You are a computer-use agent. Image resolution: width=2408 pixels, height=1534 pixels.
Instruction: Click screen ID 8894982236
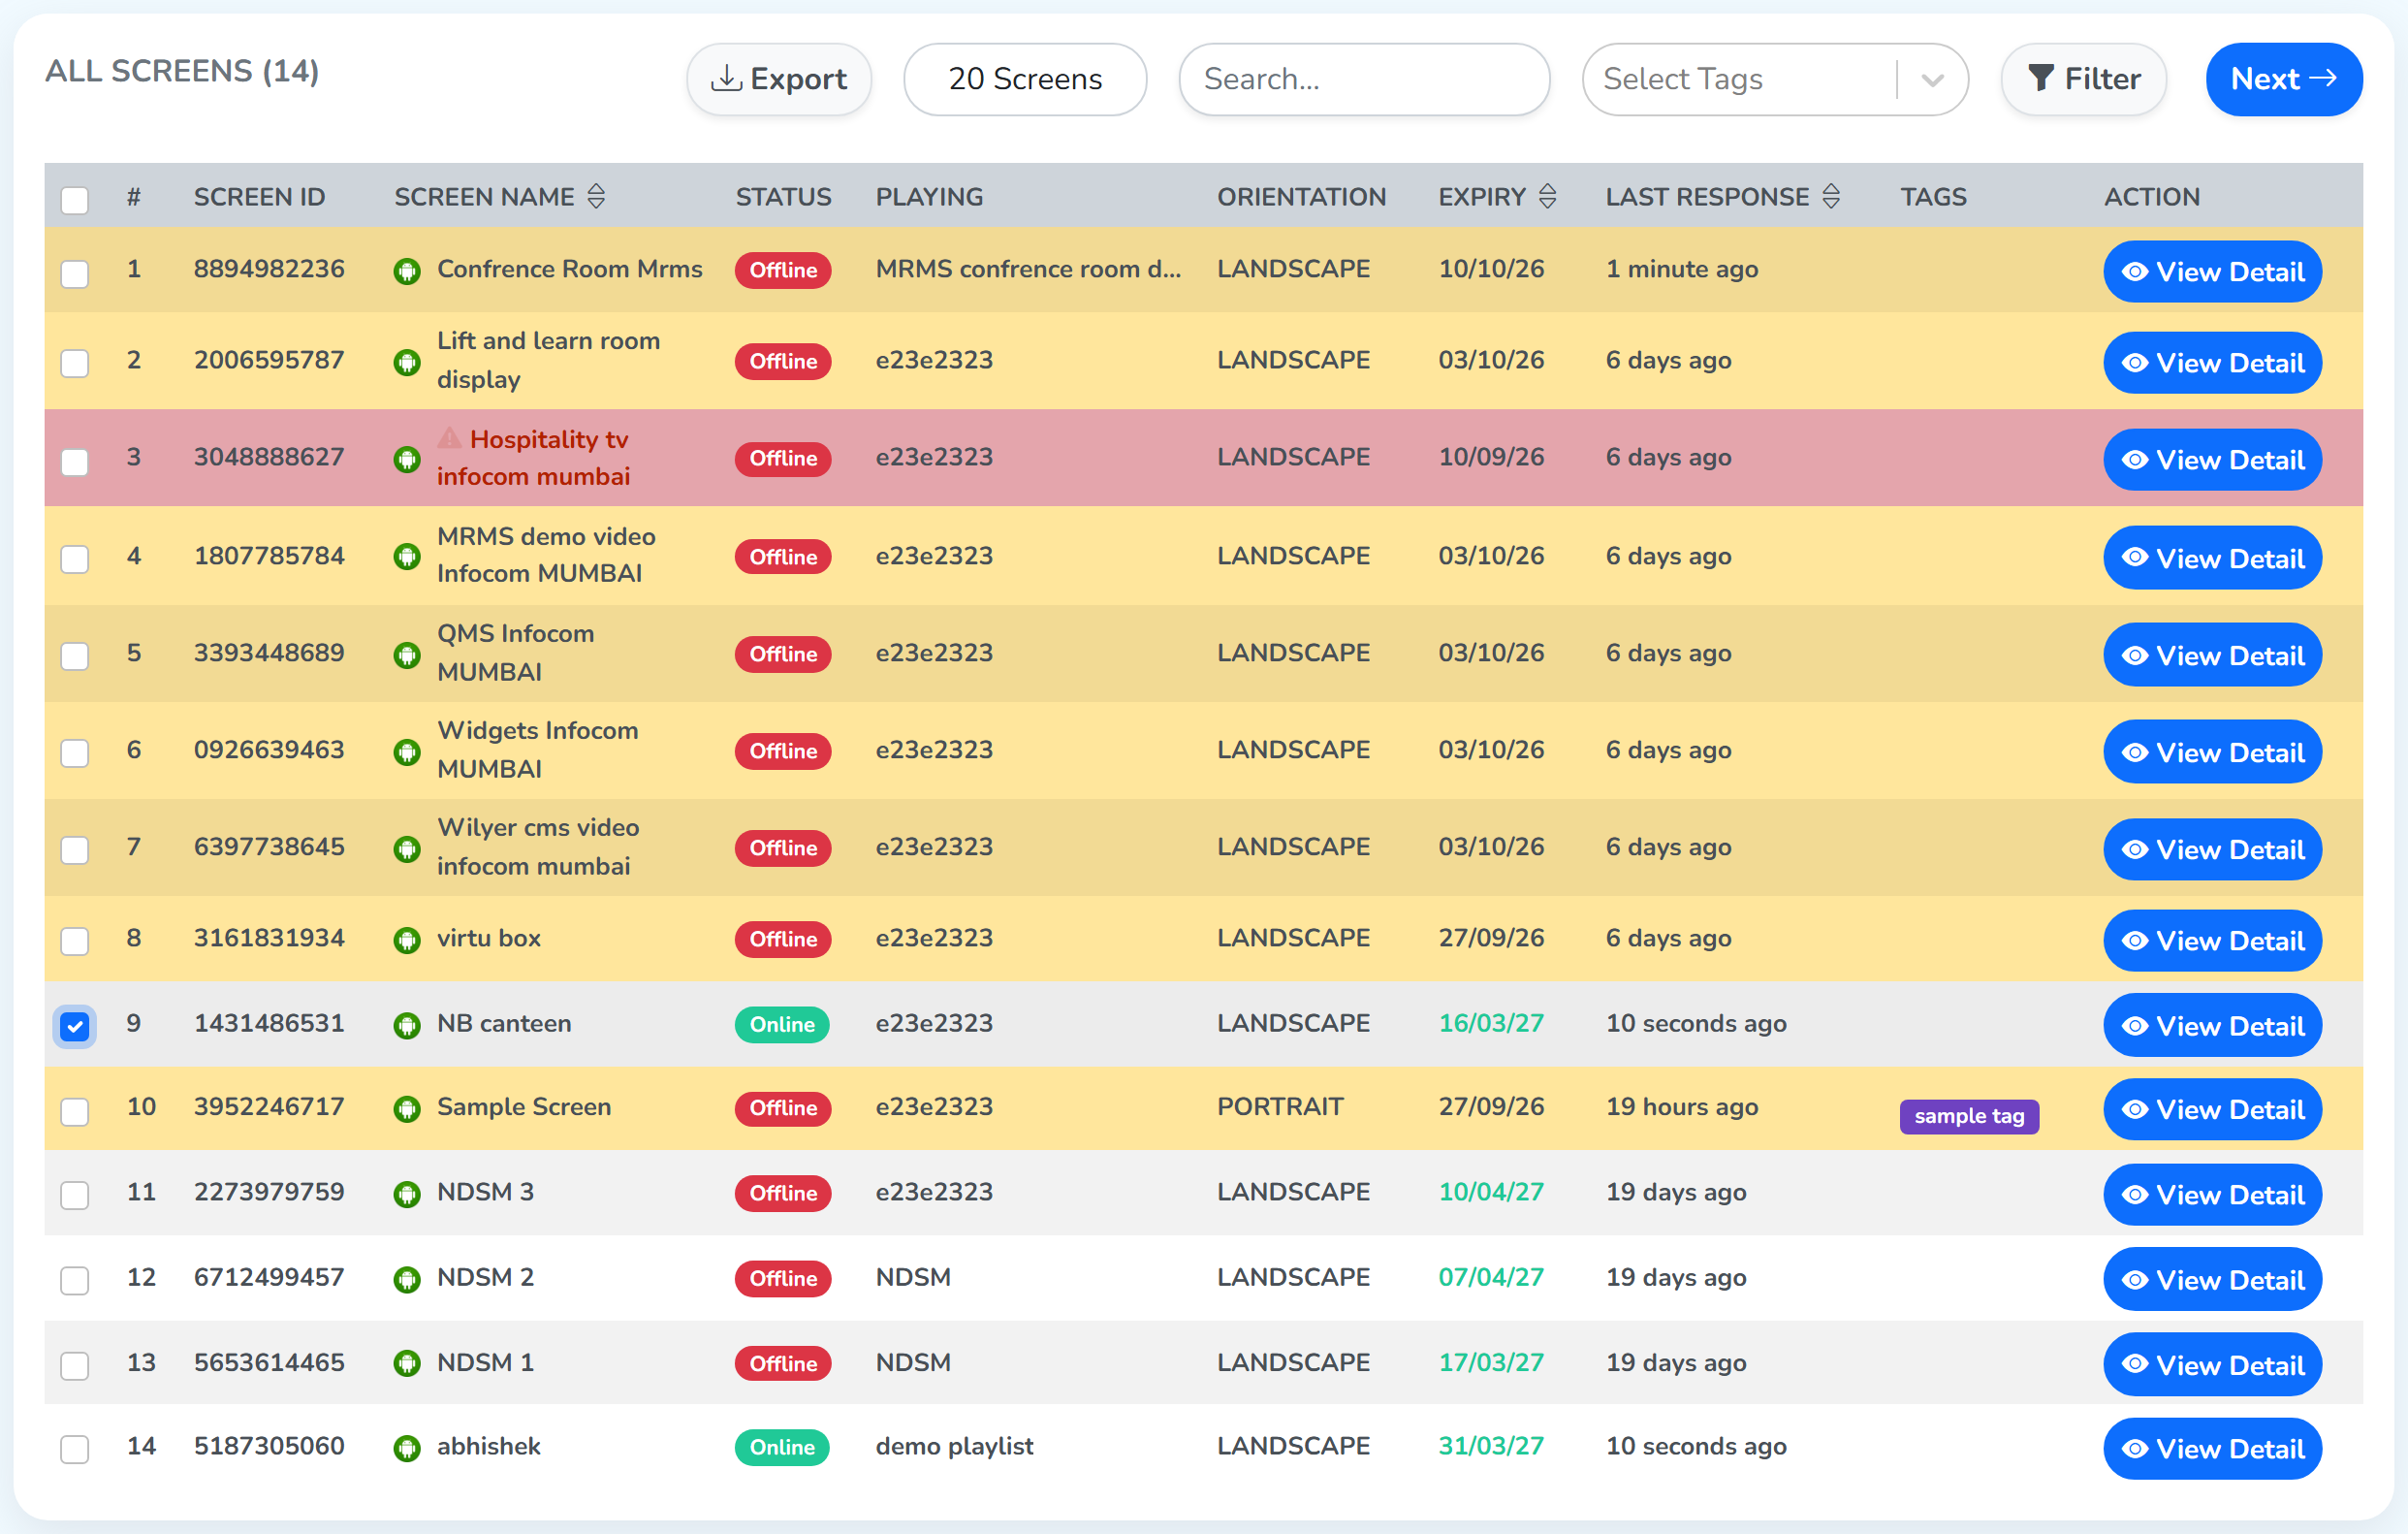click(269, 269)
